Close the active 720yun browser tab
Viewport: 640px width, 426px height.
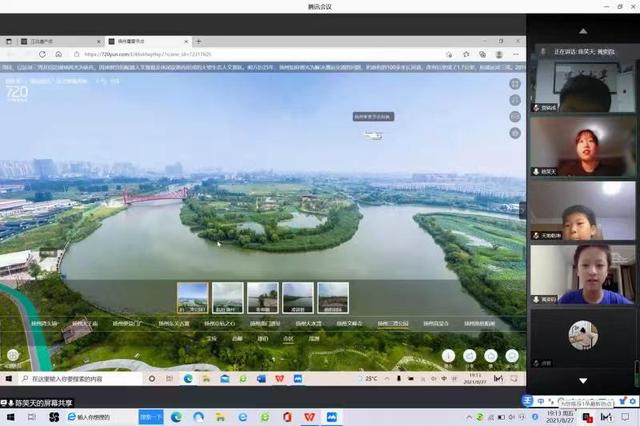tap(186, 42)
